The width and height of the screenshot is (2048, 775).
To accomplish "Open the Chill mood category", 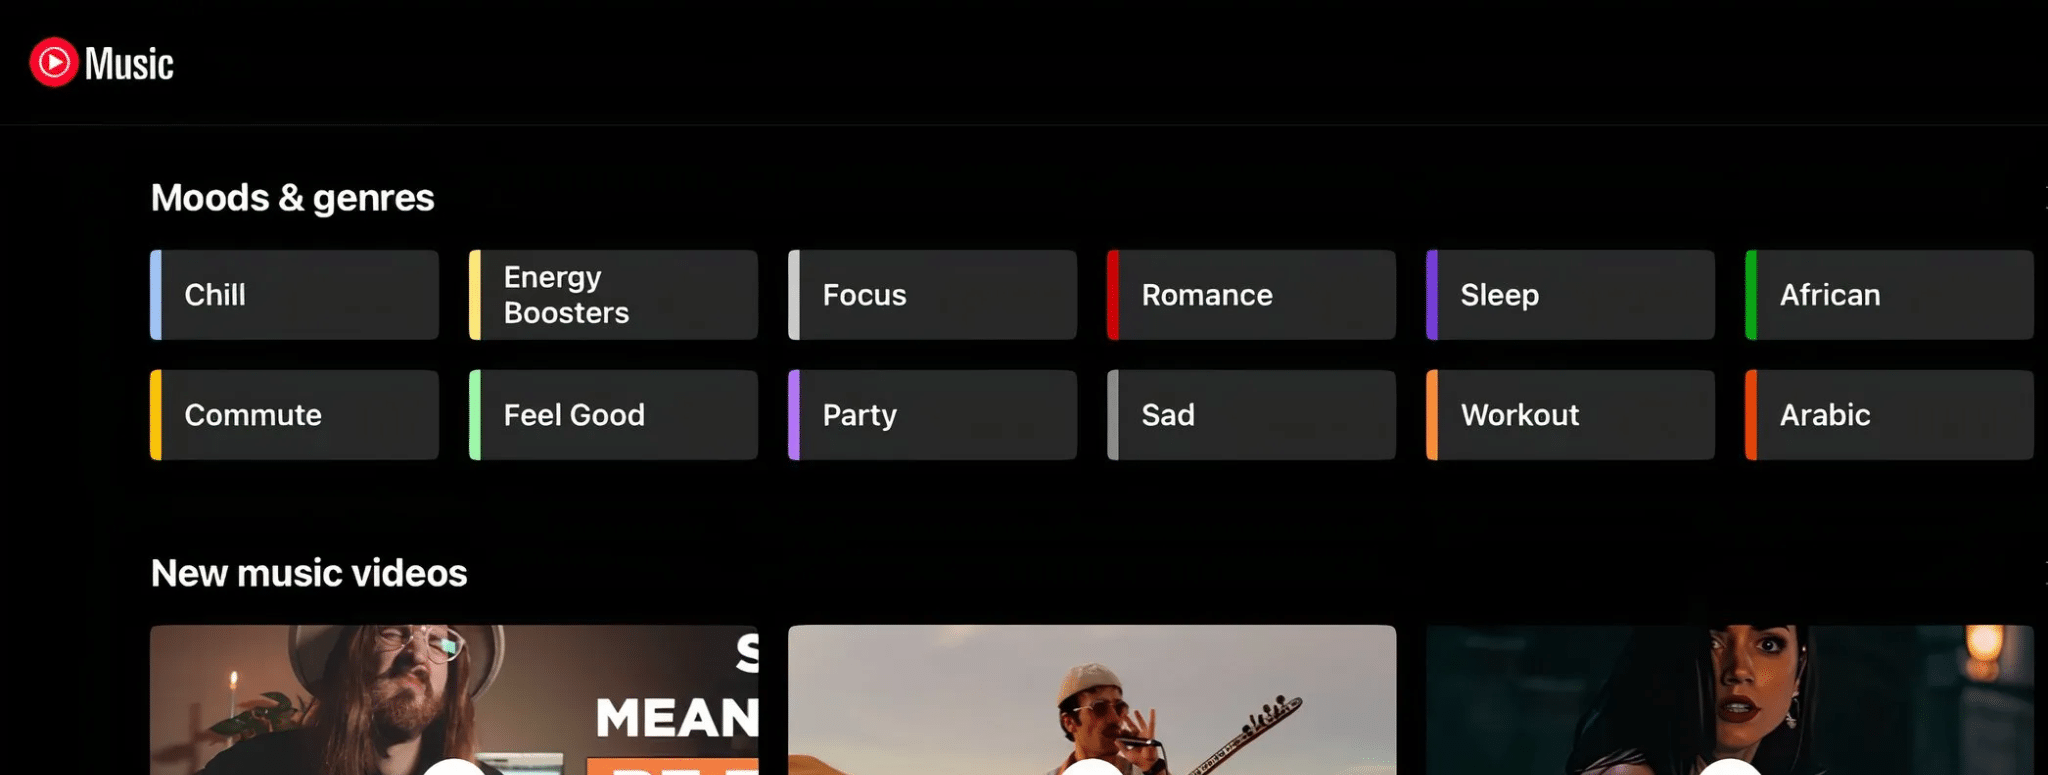I will pos(294,295).
